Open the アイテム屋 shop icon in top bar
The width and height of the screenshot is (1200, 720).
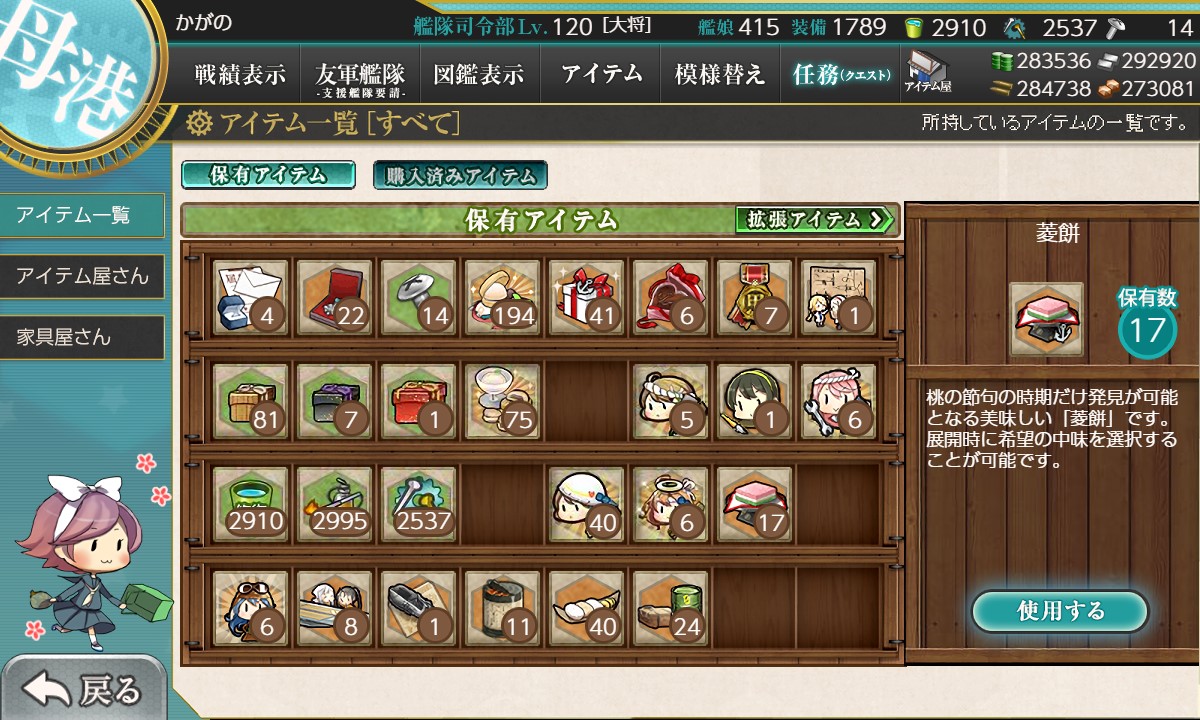click(x=927, y=73)
